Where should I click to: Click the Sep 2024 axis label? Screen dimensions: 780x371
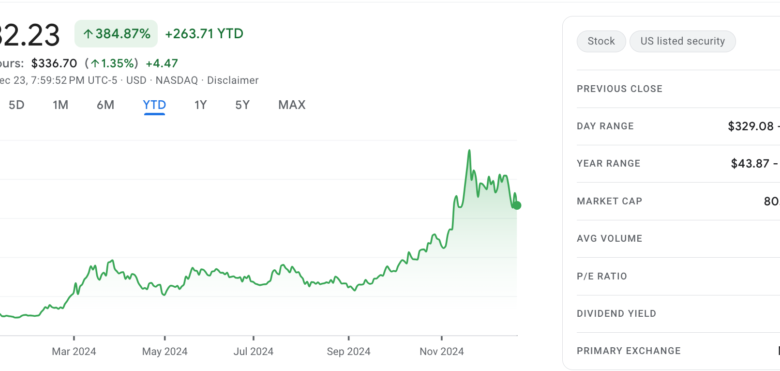(x=349, y=352)
